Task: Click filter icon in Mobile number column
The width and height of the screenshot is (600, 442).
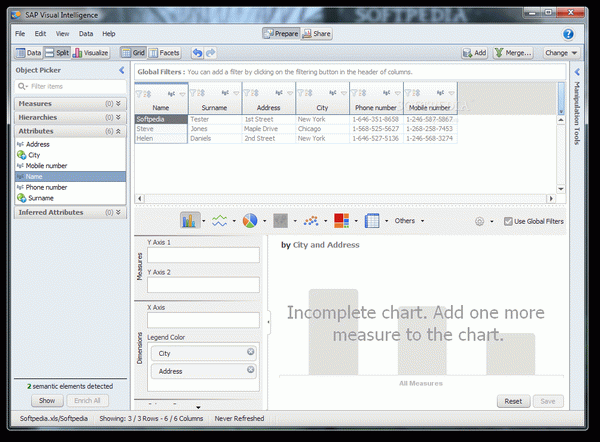Action: pyautogui.click(x=408, y=93)
